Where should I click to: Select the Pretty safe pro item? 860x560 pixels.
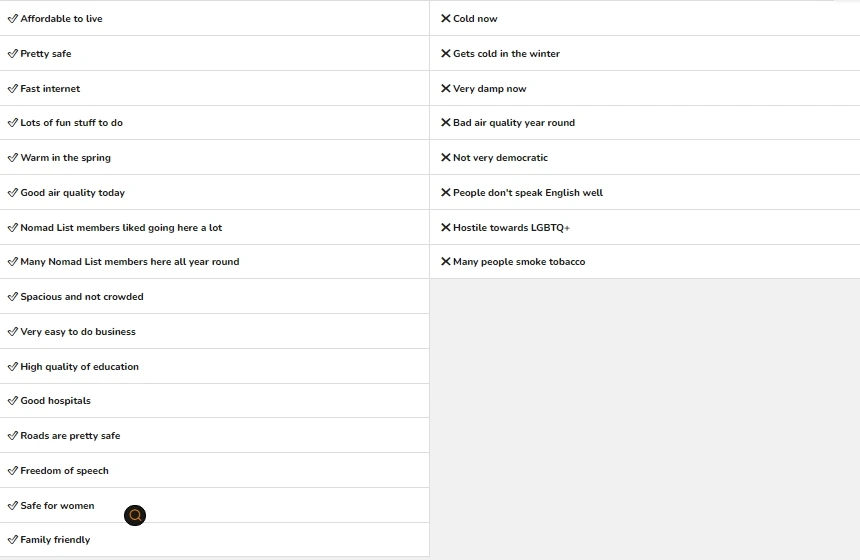[x=46, y=54]
